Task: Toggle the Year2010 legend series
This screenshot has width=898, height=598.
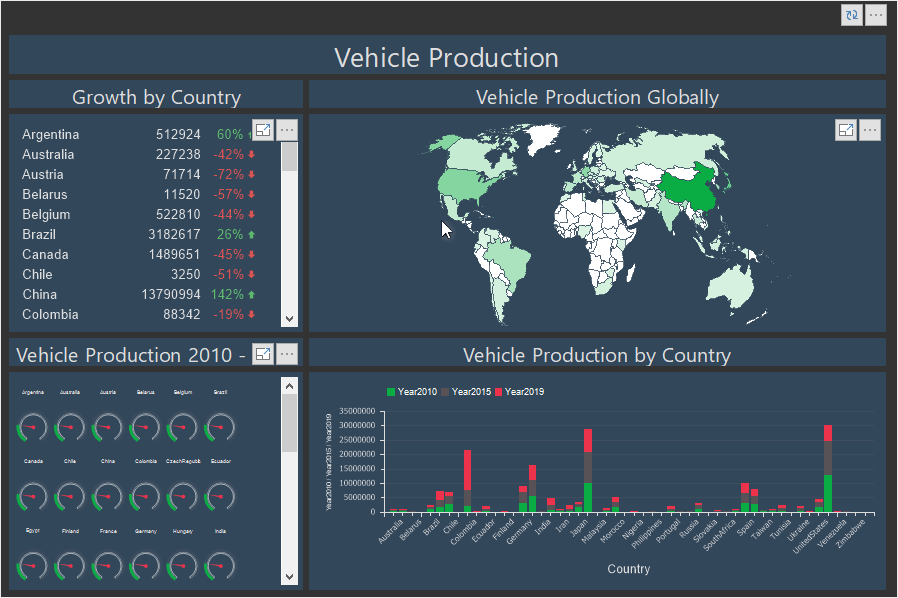Action: pyautogui.click(x=413, y=392)
